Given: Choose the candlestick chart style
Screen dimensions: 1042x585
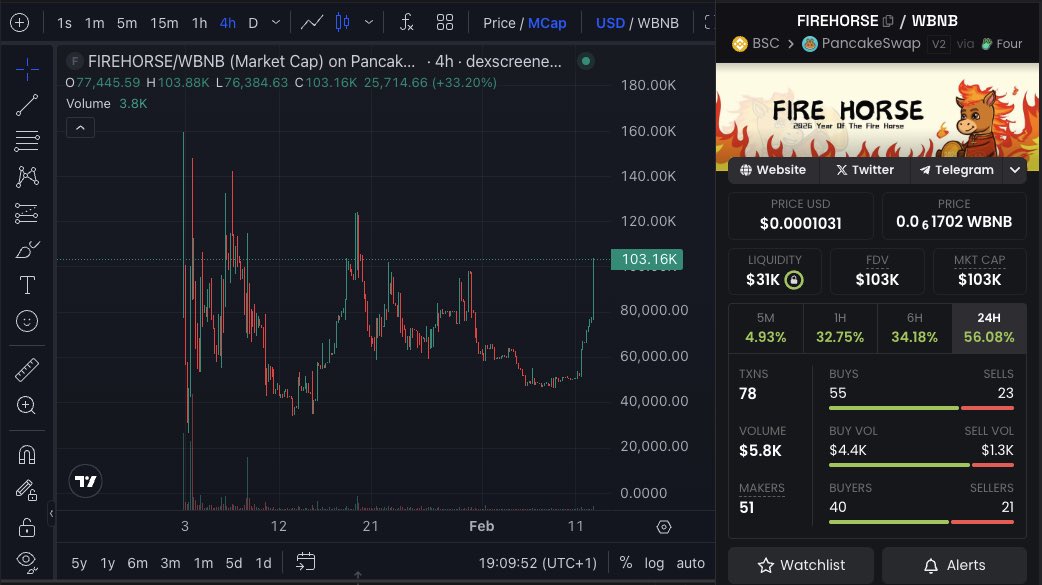Looking at the screenshot, I should tap(343, 23).
